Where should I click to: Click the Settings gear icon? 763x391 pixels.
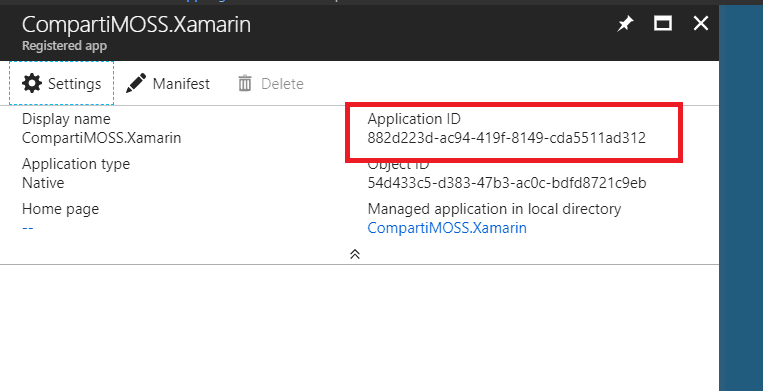(x=32, y=83)
